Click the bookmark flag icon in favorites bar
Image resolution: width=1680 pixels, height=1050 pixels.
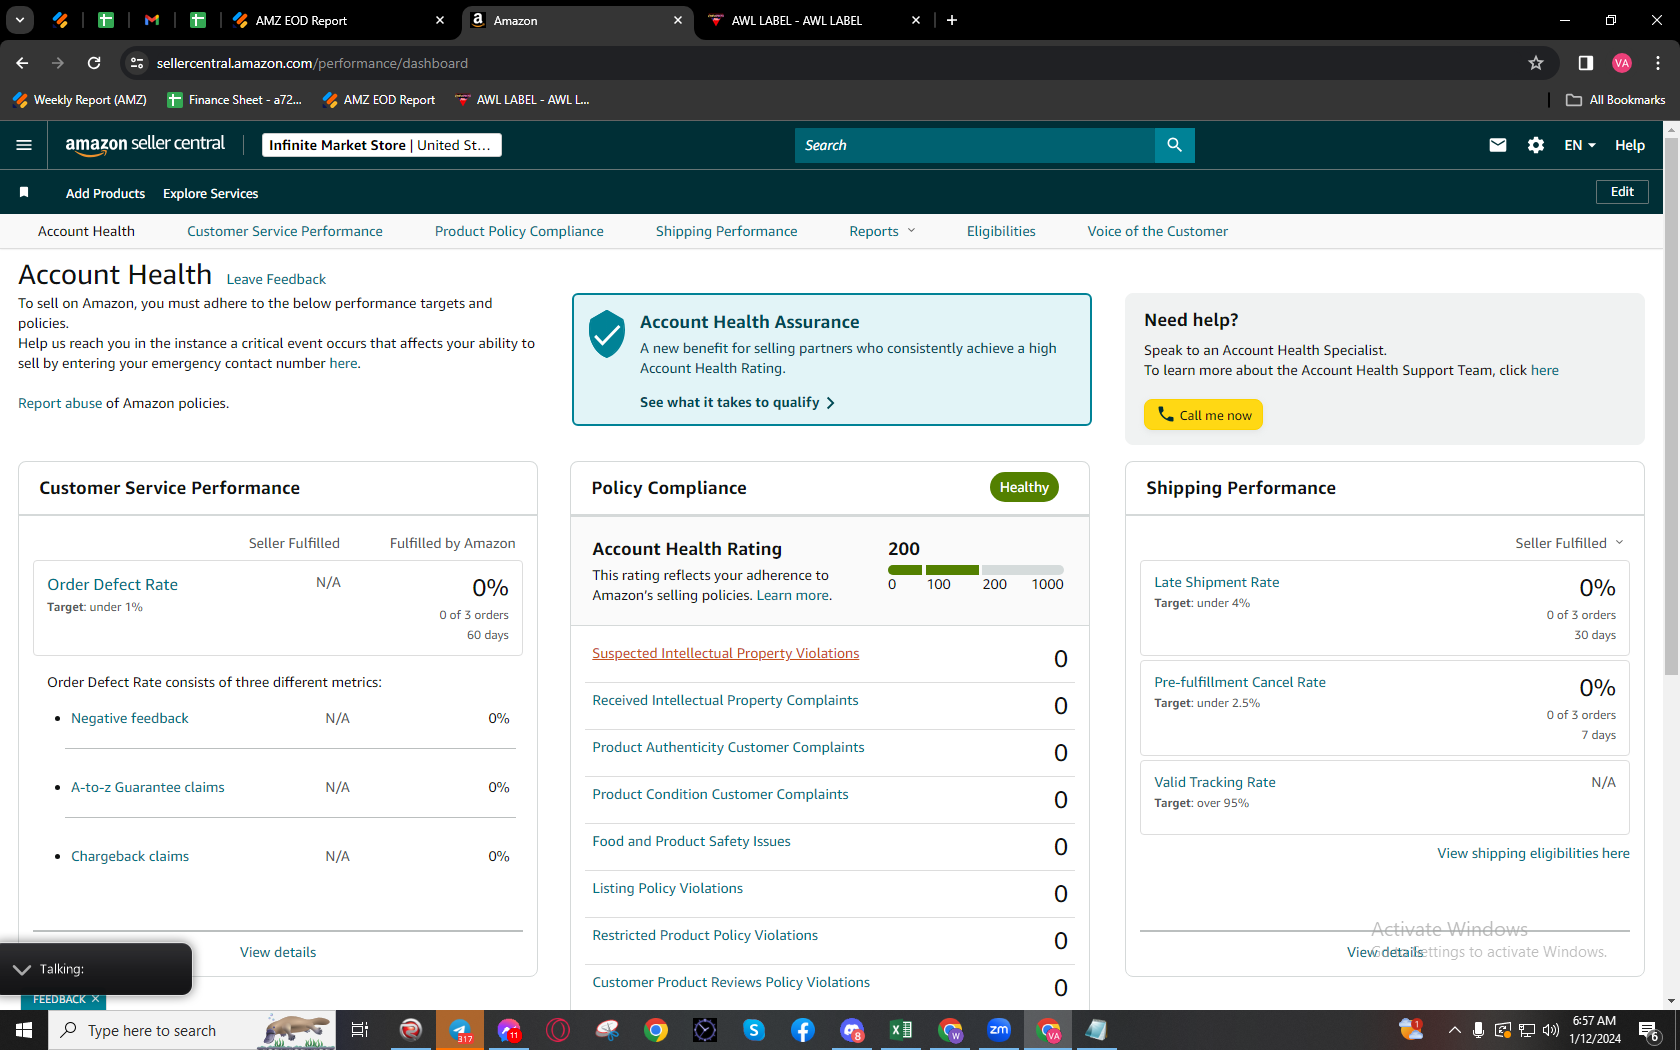coord(24,192)
